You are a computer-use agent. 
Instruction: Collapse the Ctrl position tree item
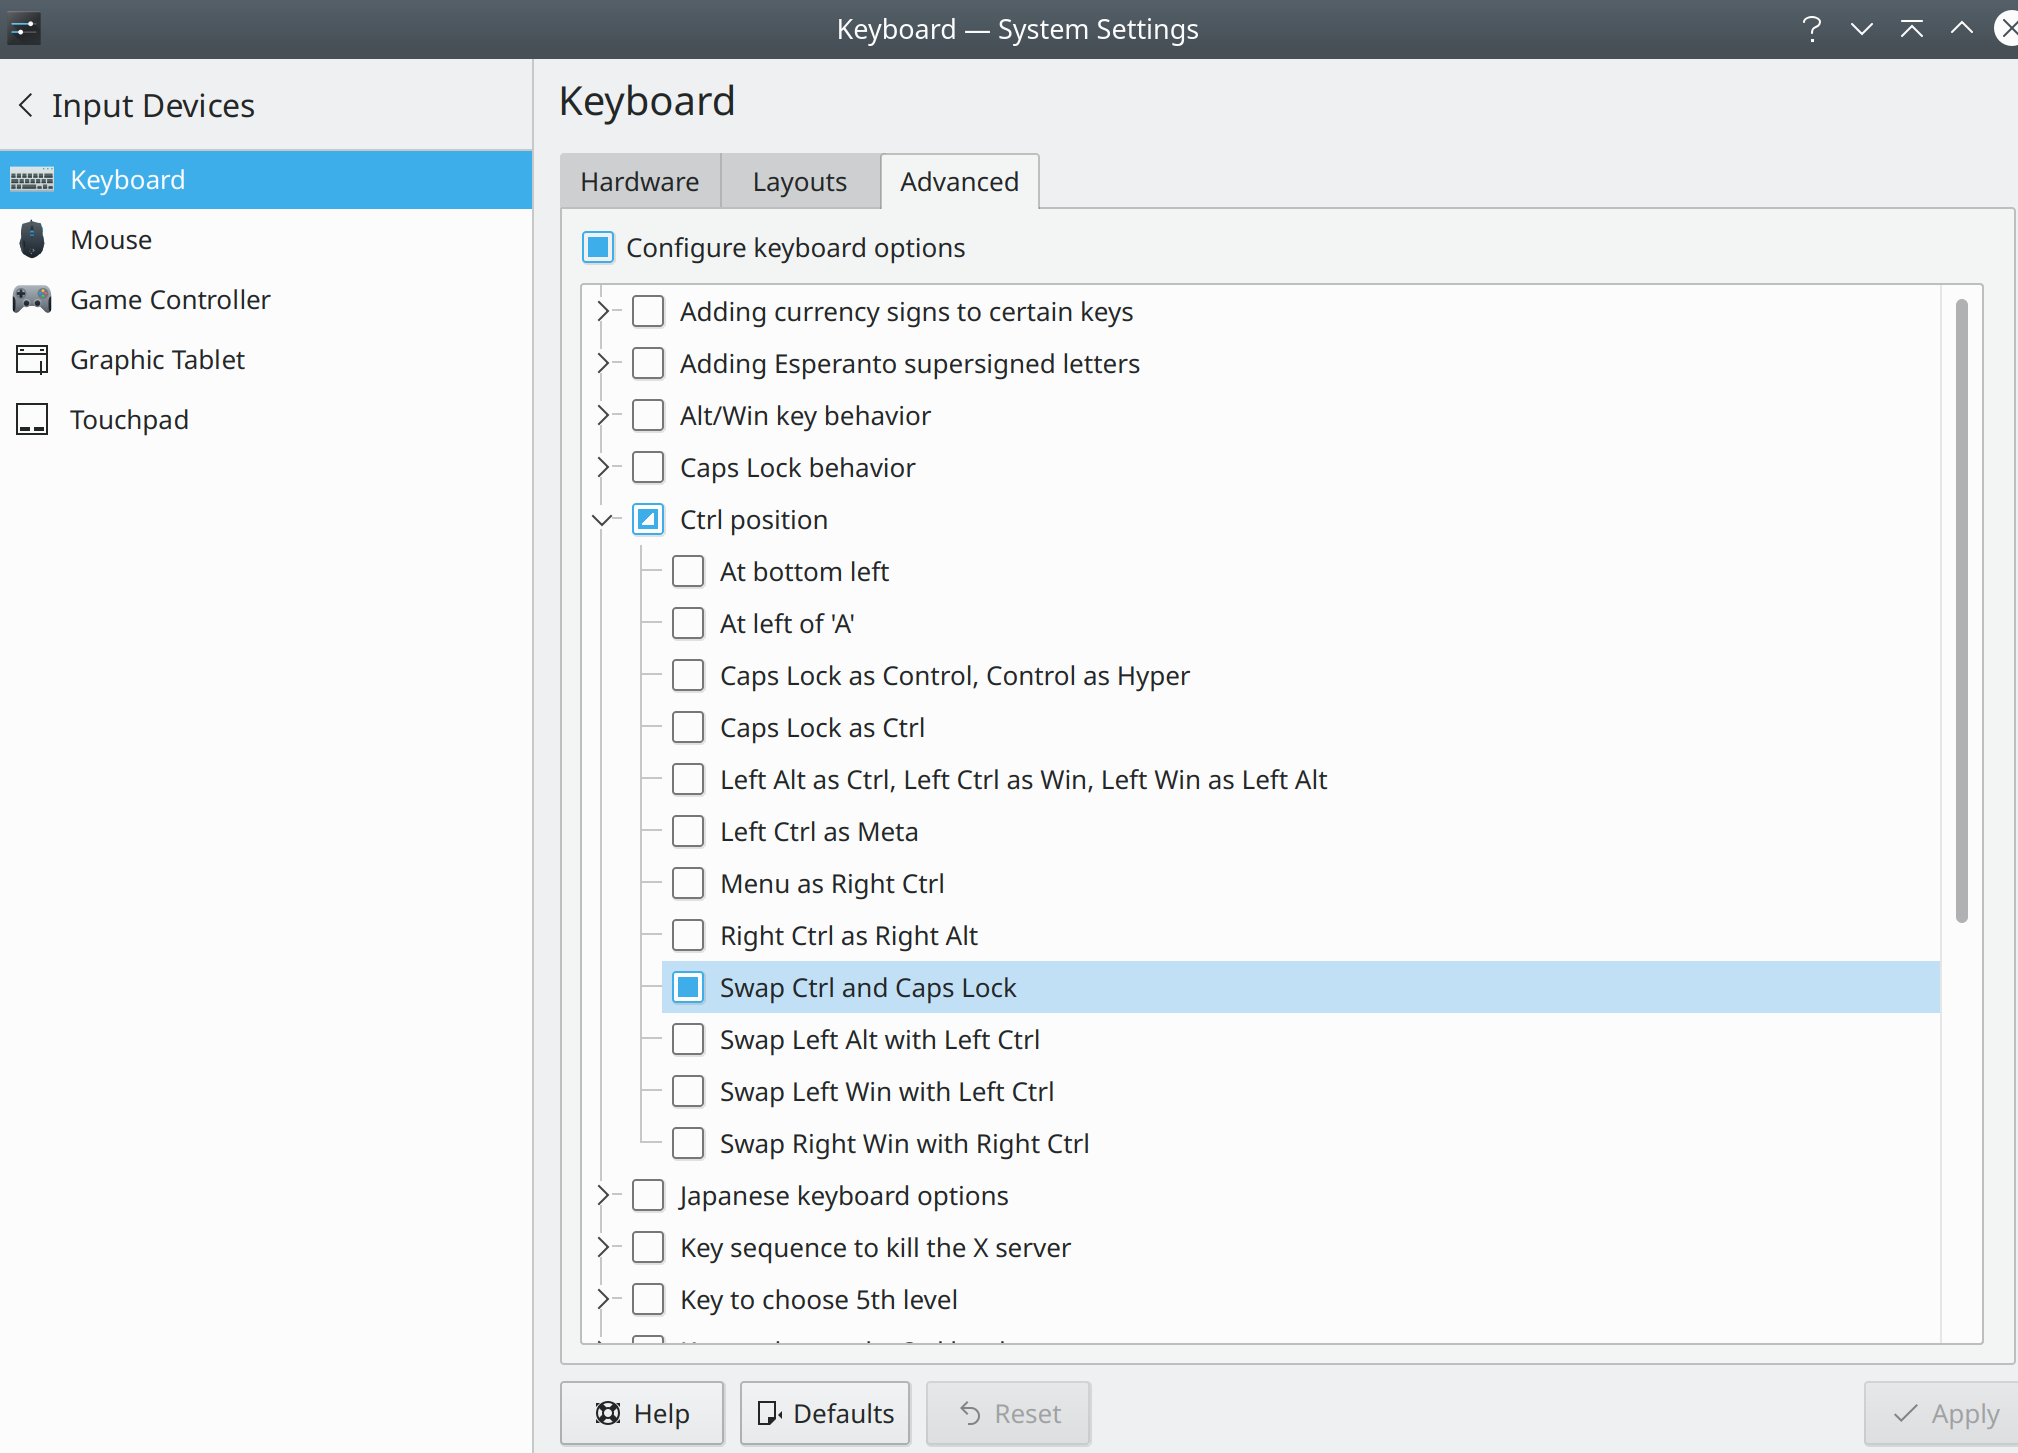[x=603, y=519]
